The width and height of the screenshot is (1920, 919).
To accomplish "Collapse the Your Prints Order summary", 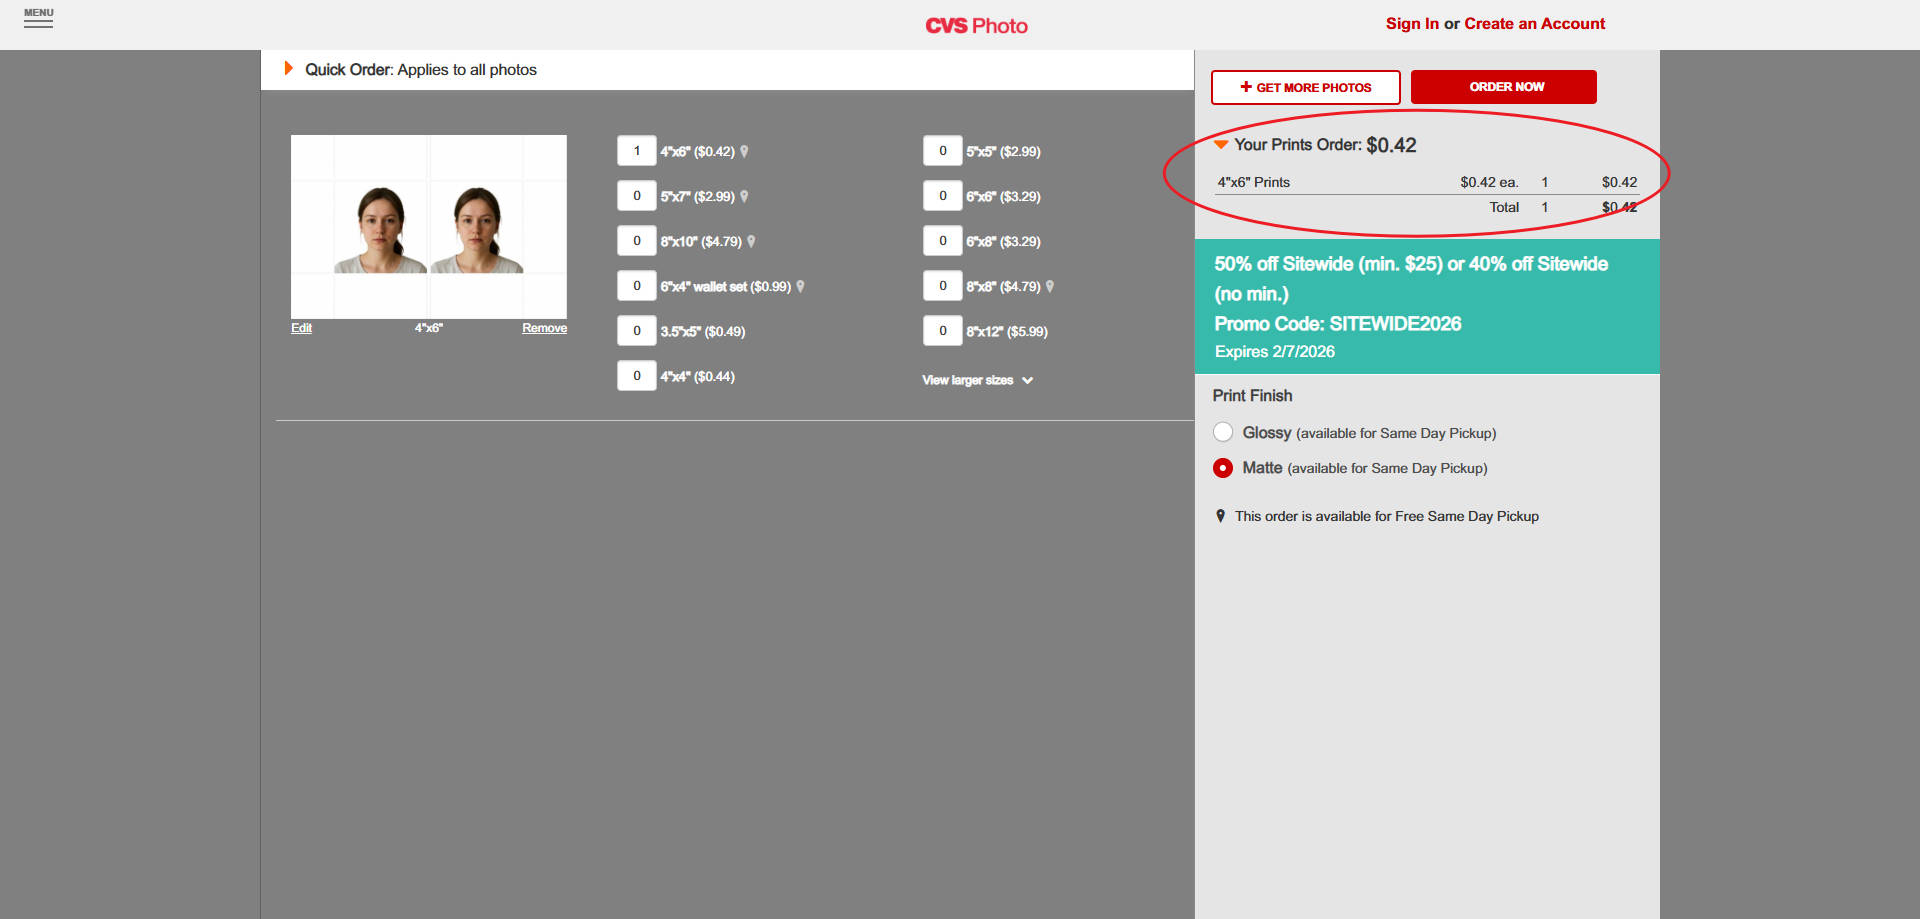I will click(1221, 144).
